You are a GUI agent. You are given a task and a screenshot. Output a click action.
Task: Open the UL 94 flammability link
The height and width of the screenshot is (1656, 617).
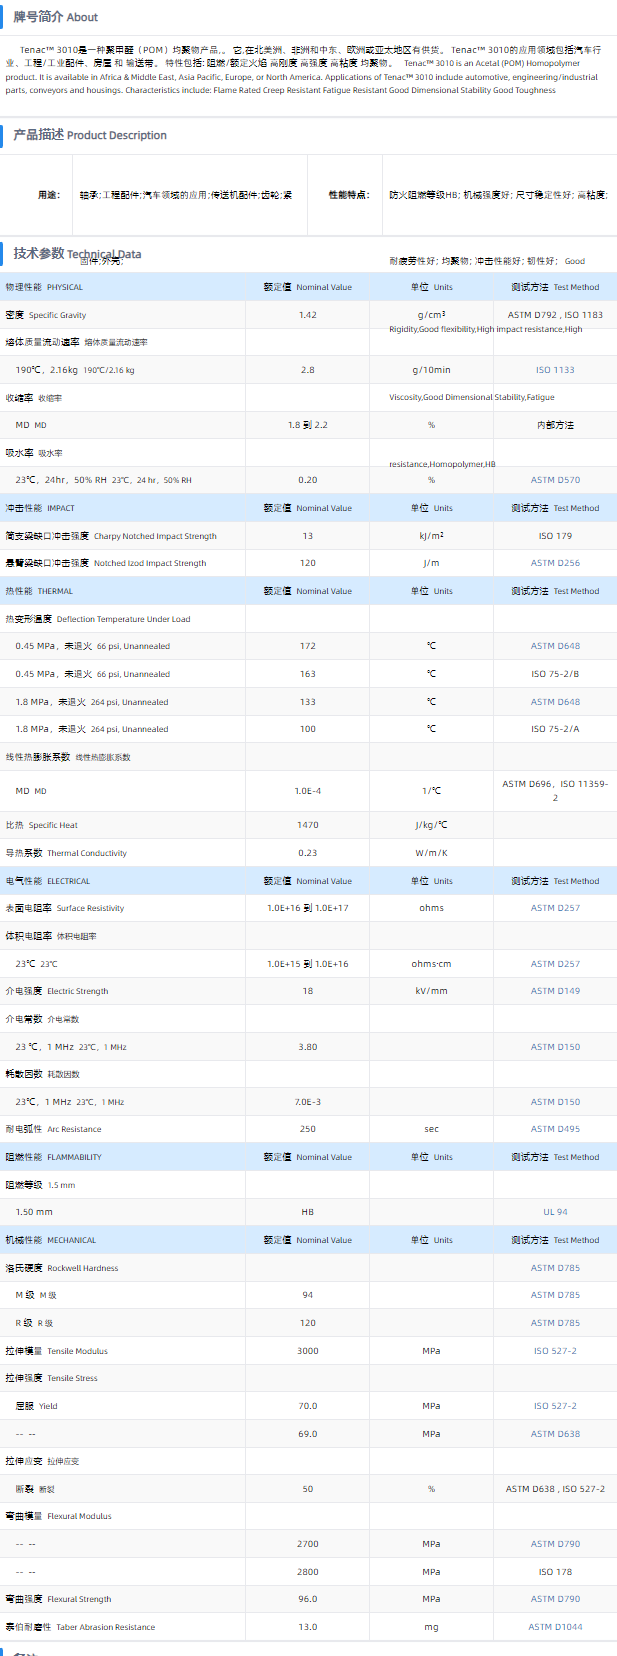[x=555, y=1212]
